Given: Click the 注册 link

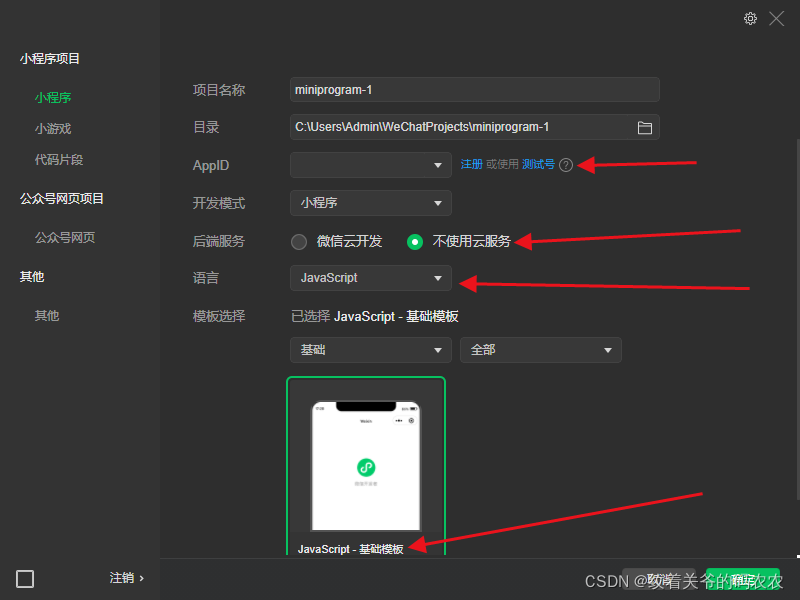Looking at the screenshot, I should (x=471, y=164).
